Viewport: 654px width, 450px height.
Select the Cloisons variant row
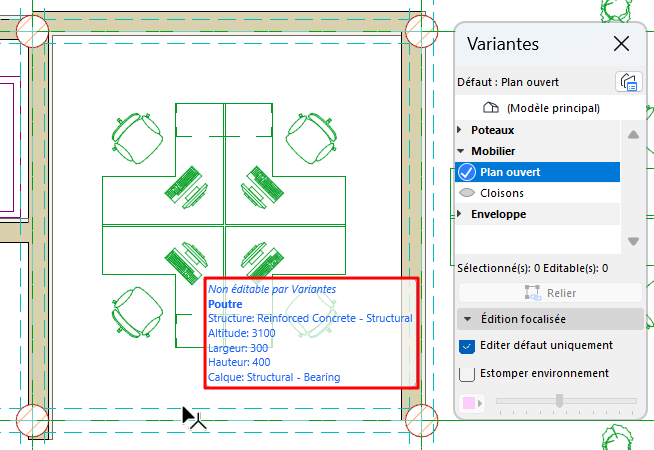[537, 193]
